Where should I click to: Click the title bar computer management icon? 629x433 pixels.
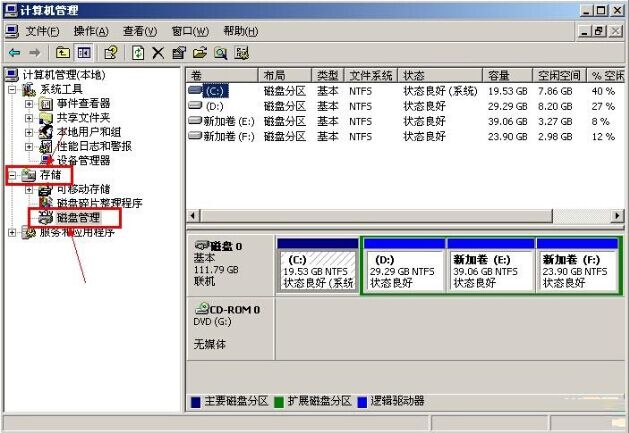[x=11, y=10]
